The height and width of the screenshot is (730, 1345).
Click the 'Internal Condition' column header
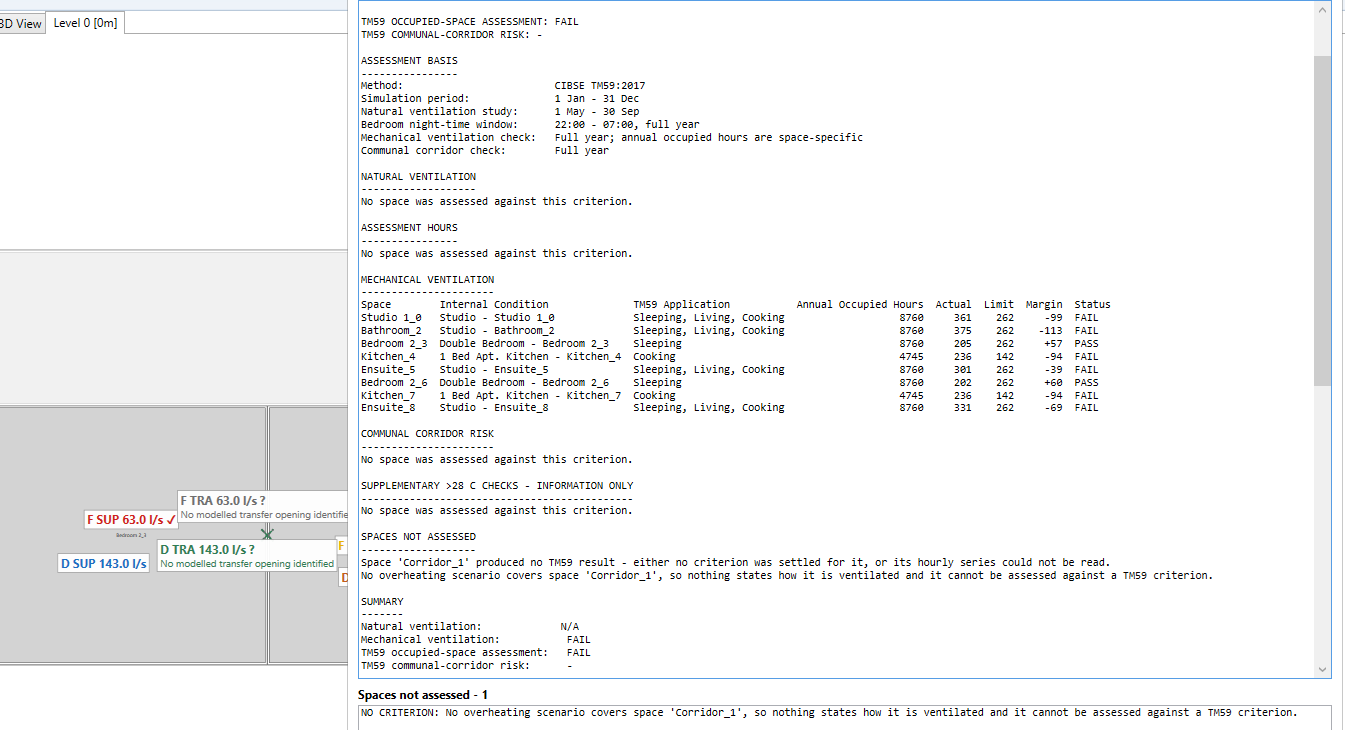[494, 305]
